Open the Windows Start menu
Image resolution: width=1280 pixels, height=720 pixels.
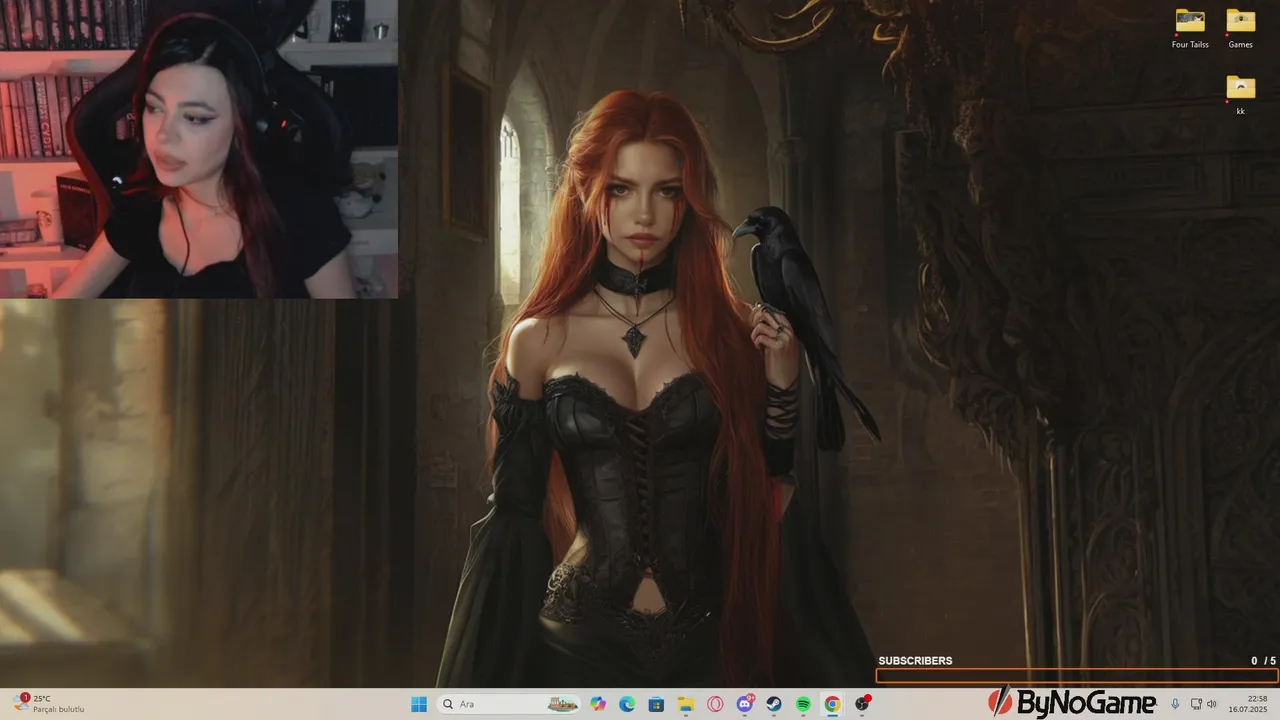coord(419,704)
